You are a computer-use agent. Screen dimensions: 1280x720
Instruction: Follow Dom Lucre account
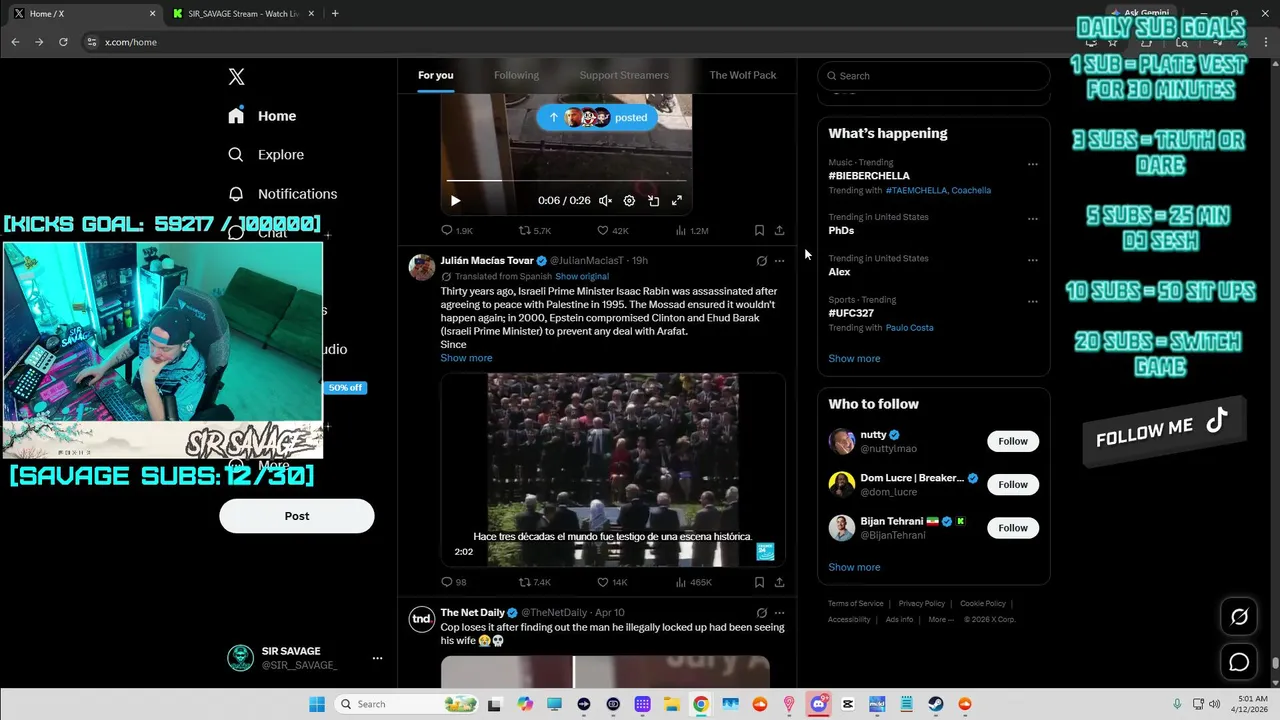pyautogui.click(x=1013, y=485)
